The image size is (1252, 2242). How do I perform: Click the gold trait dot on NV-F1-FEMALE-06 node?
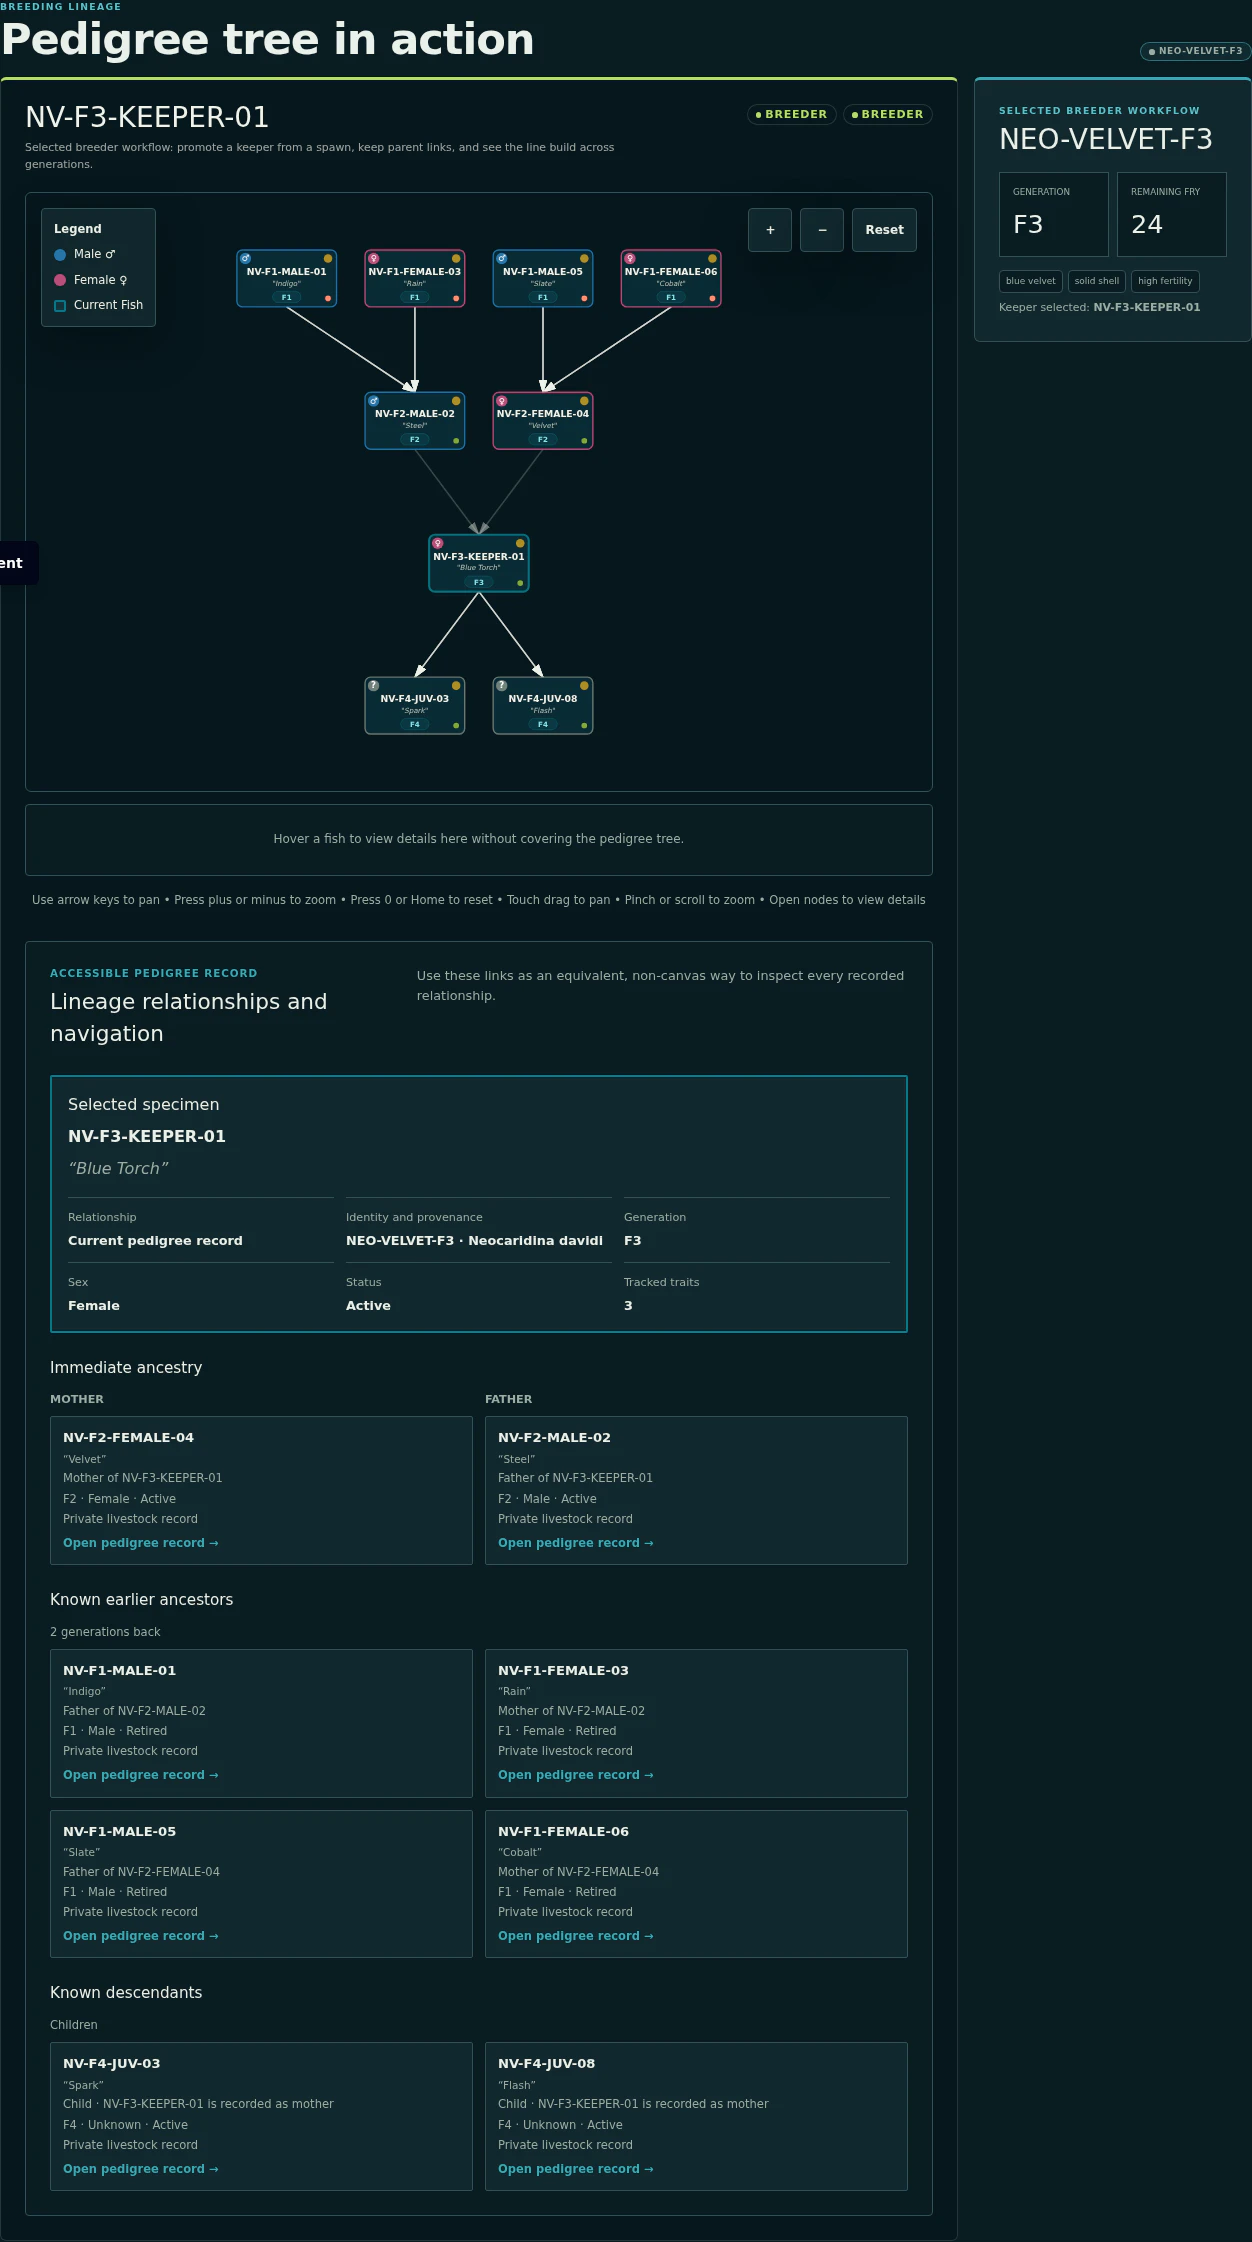tap(712, 258)
